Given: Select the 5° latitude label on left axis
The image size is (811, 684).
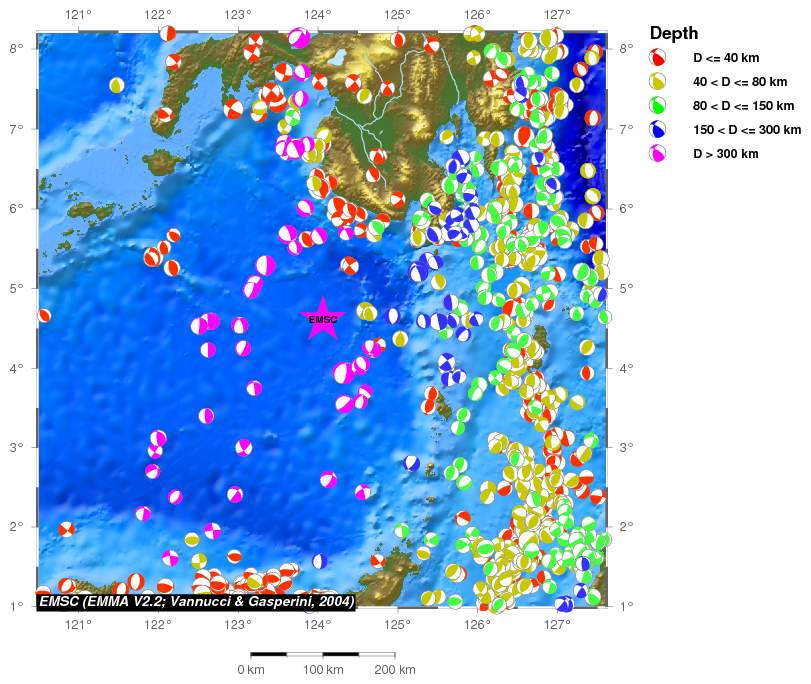Looking at the screenshot, I should tap(21, 288).
